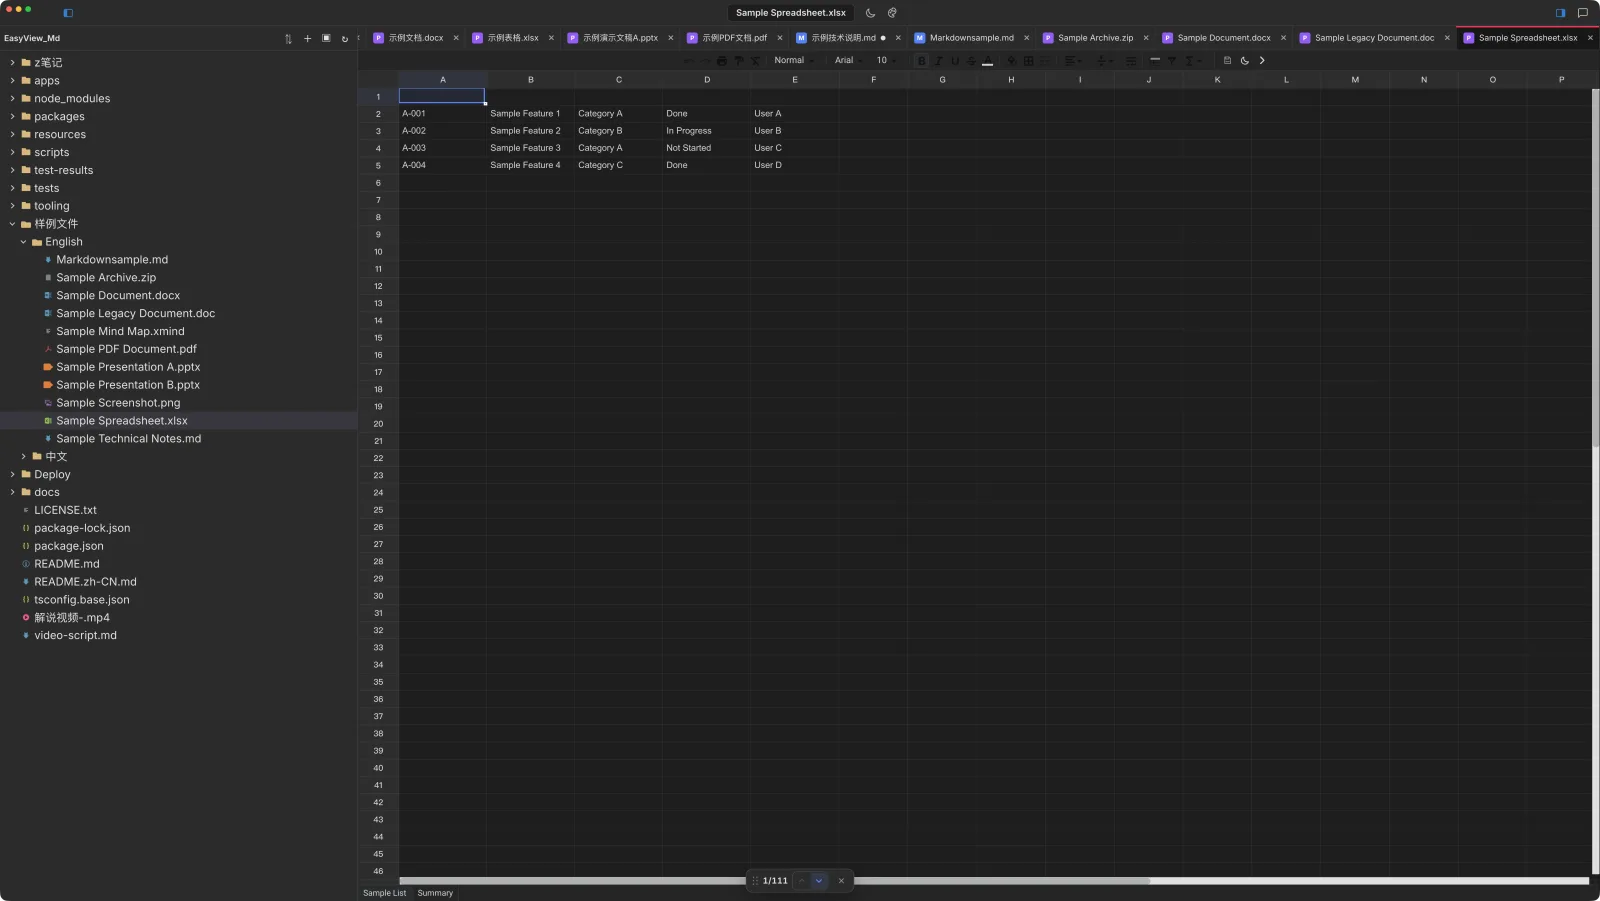Select the Sample List sheet tab
The image size is (1600, 901).
pyautogui.click(x=384, y=893)
